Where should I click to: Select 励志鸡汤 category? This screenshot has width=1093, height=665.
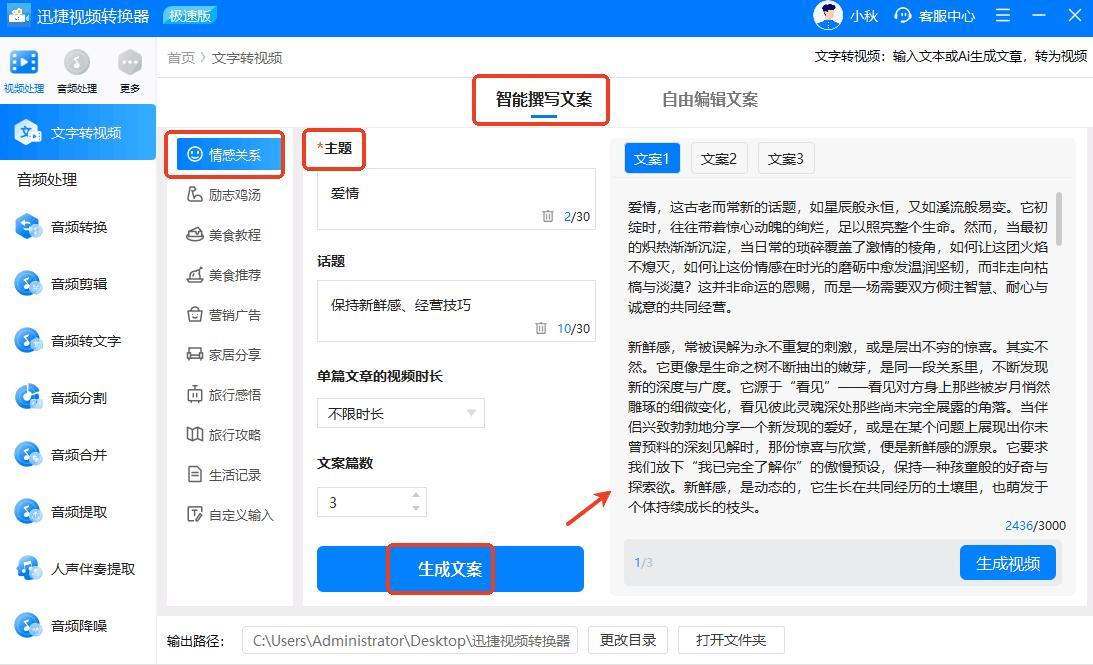[233, 195]
